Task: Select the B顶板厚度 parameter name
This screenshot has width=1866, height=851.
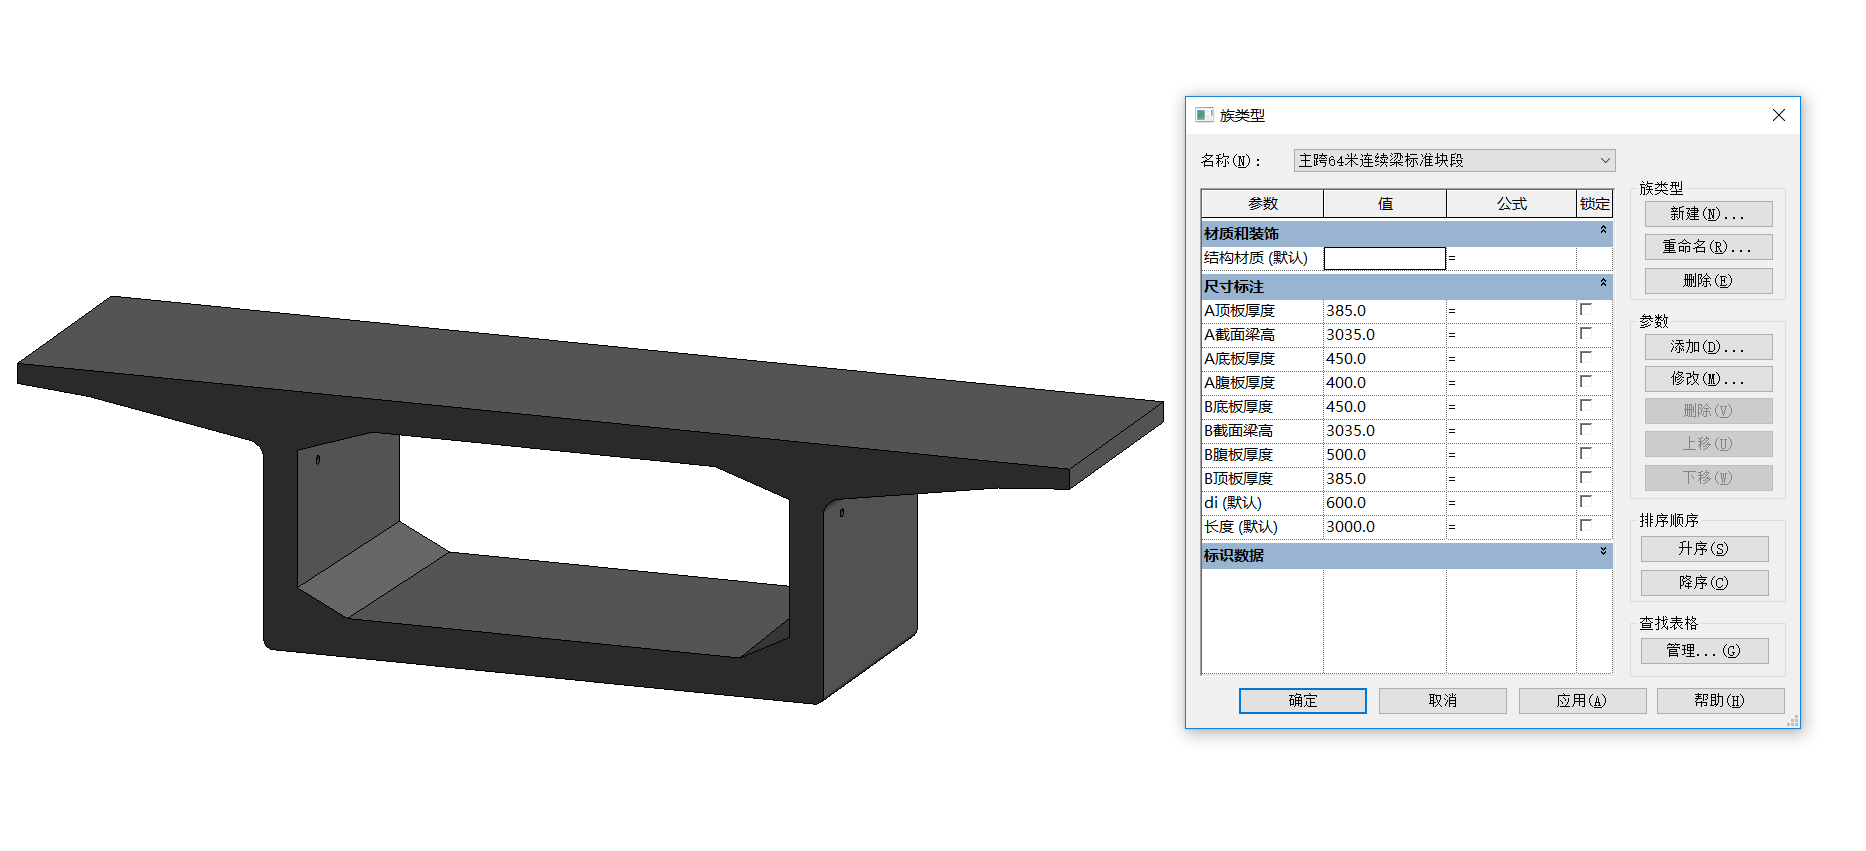Action: click(1238, 479)
